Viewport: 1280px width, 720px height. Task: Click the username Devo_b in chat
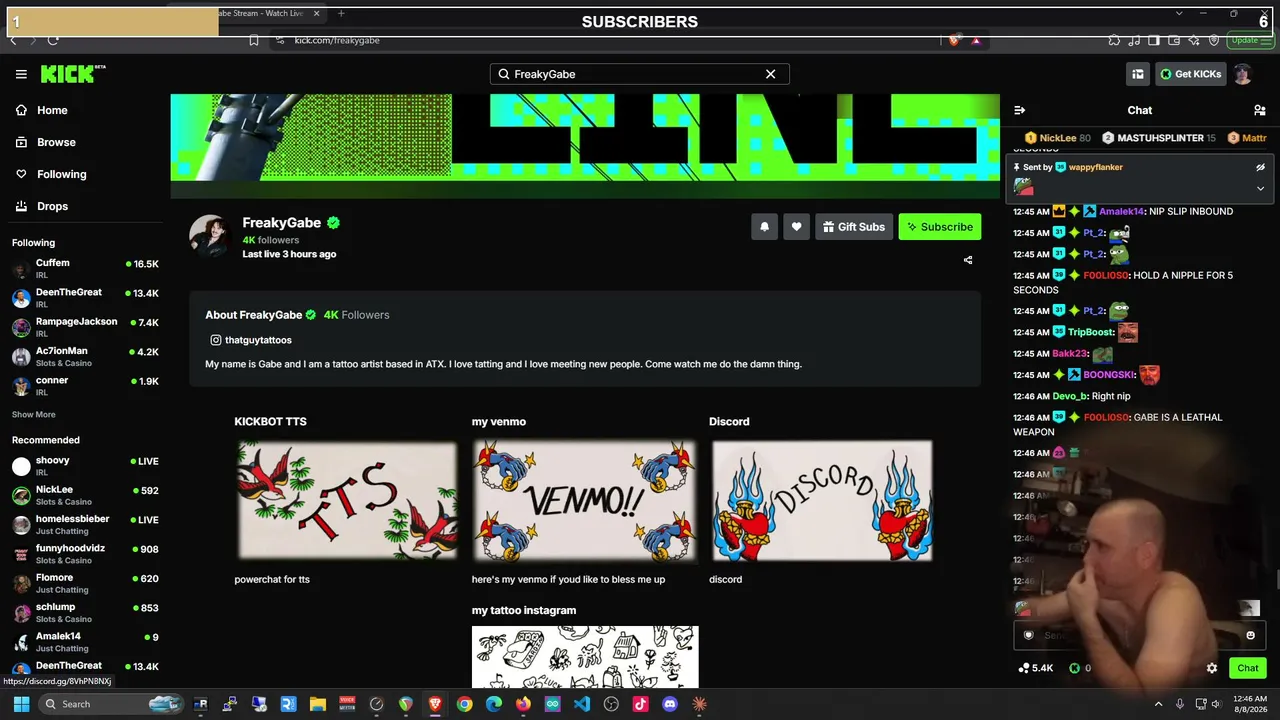[x=1069, y=396]
